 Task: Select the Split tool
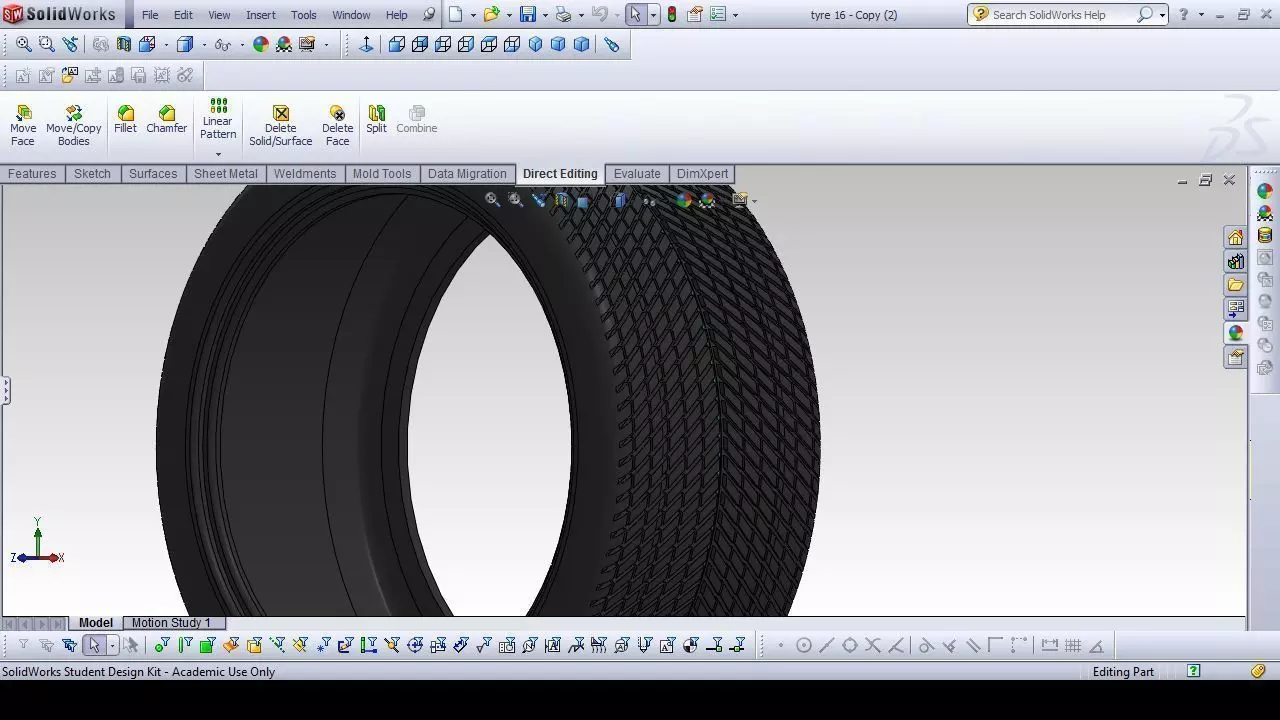(376, 119)
